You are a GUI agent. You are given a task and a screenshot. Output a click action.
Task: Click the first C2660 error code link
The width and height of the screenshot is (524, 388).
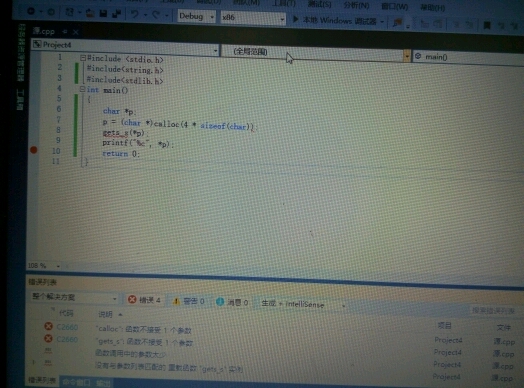pos(67,327)
